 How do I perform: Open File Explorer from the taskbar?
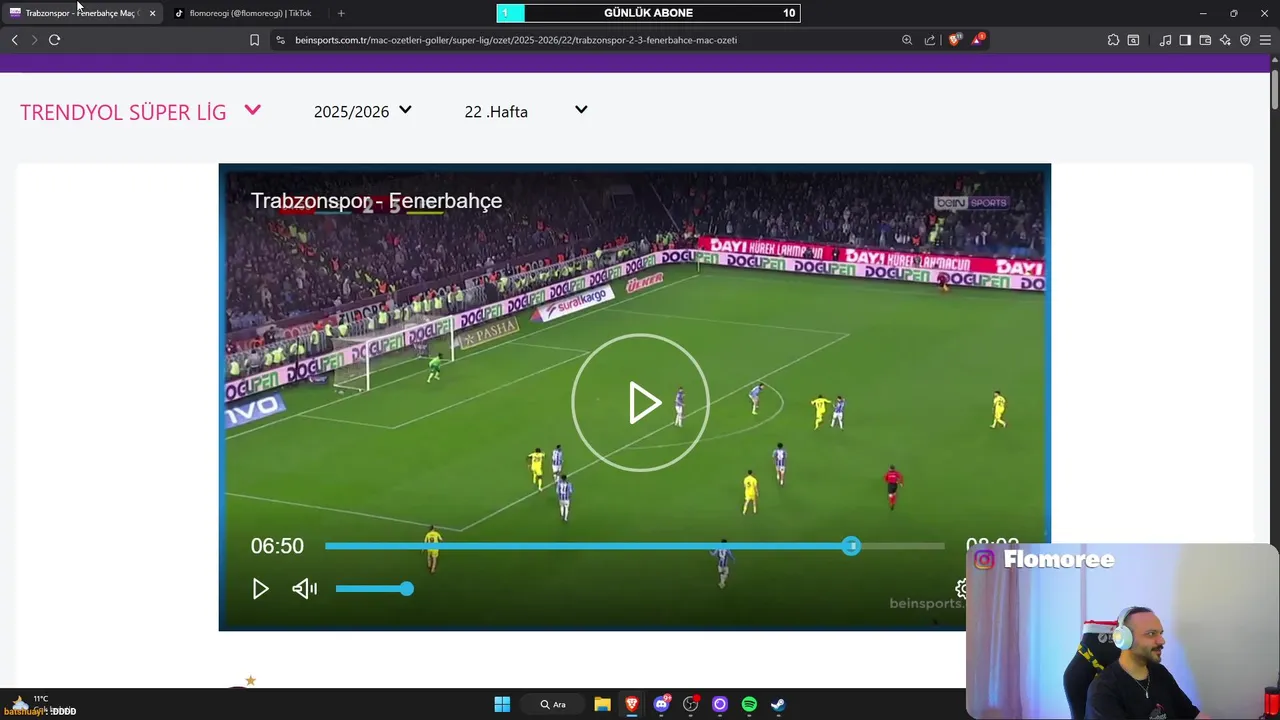coord(602,704)
